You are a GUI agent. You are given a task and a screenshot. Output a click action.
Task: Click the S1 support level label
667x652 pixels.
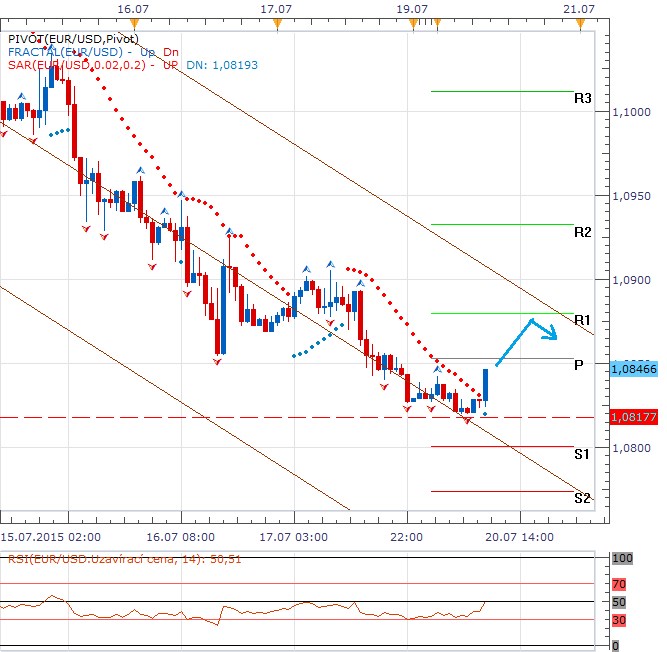[582, 454]
